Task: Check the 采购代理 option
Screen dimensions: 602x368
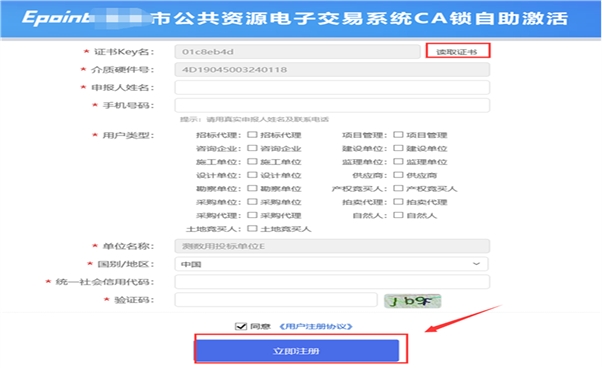Action: click(252, 215)
